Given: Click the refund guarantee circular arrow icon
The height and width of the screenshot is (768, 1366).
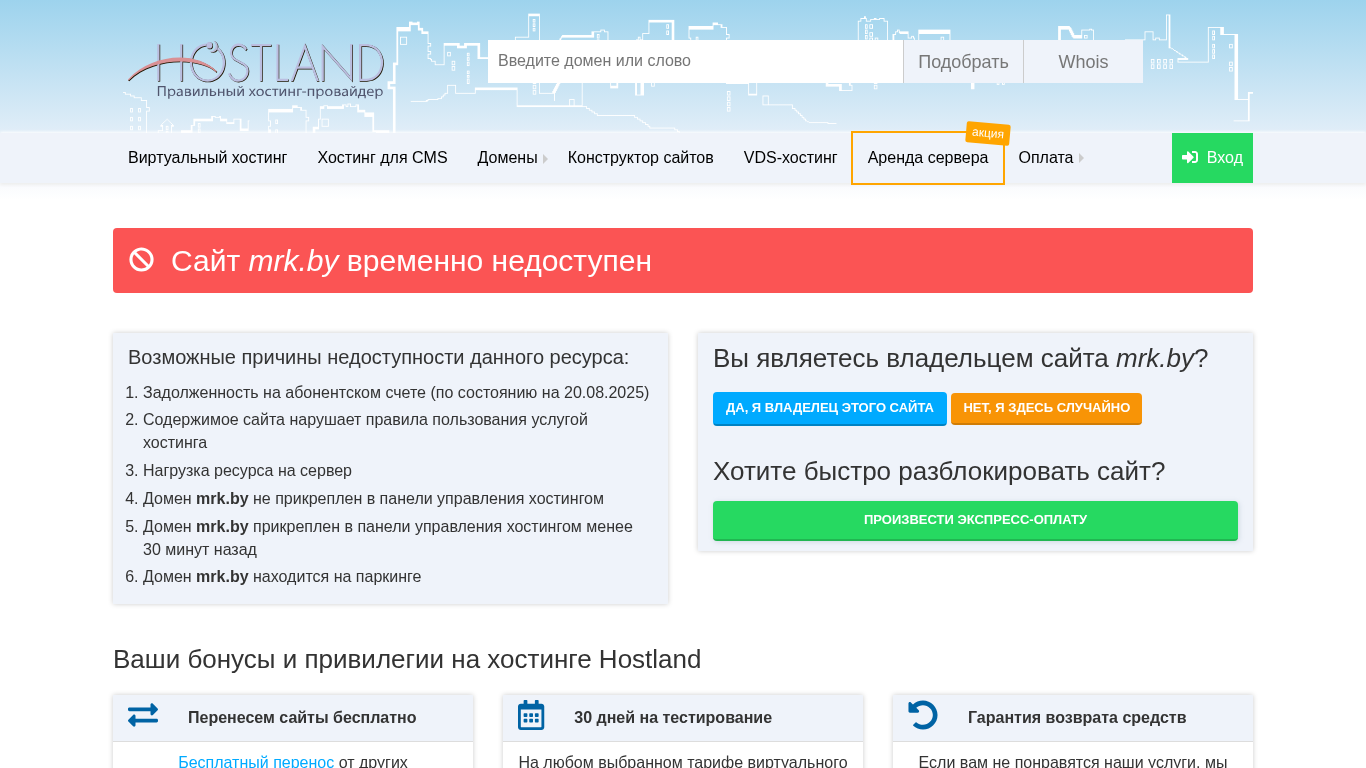Looking at the screenshot, I should (923, 715).
